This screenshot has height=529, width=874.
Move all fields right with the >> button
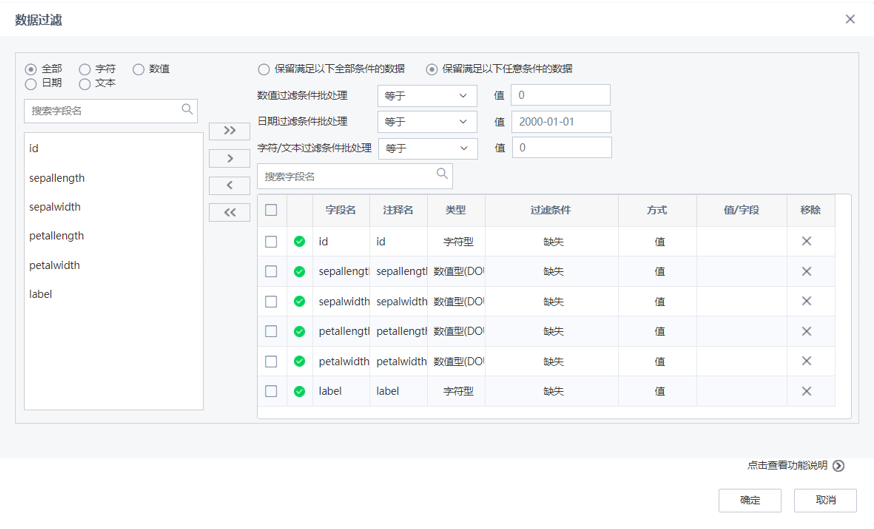coord(230,130)
